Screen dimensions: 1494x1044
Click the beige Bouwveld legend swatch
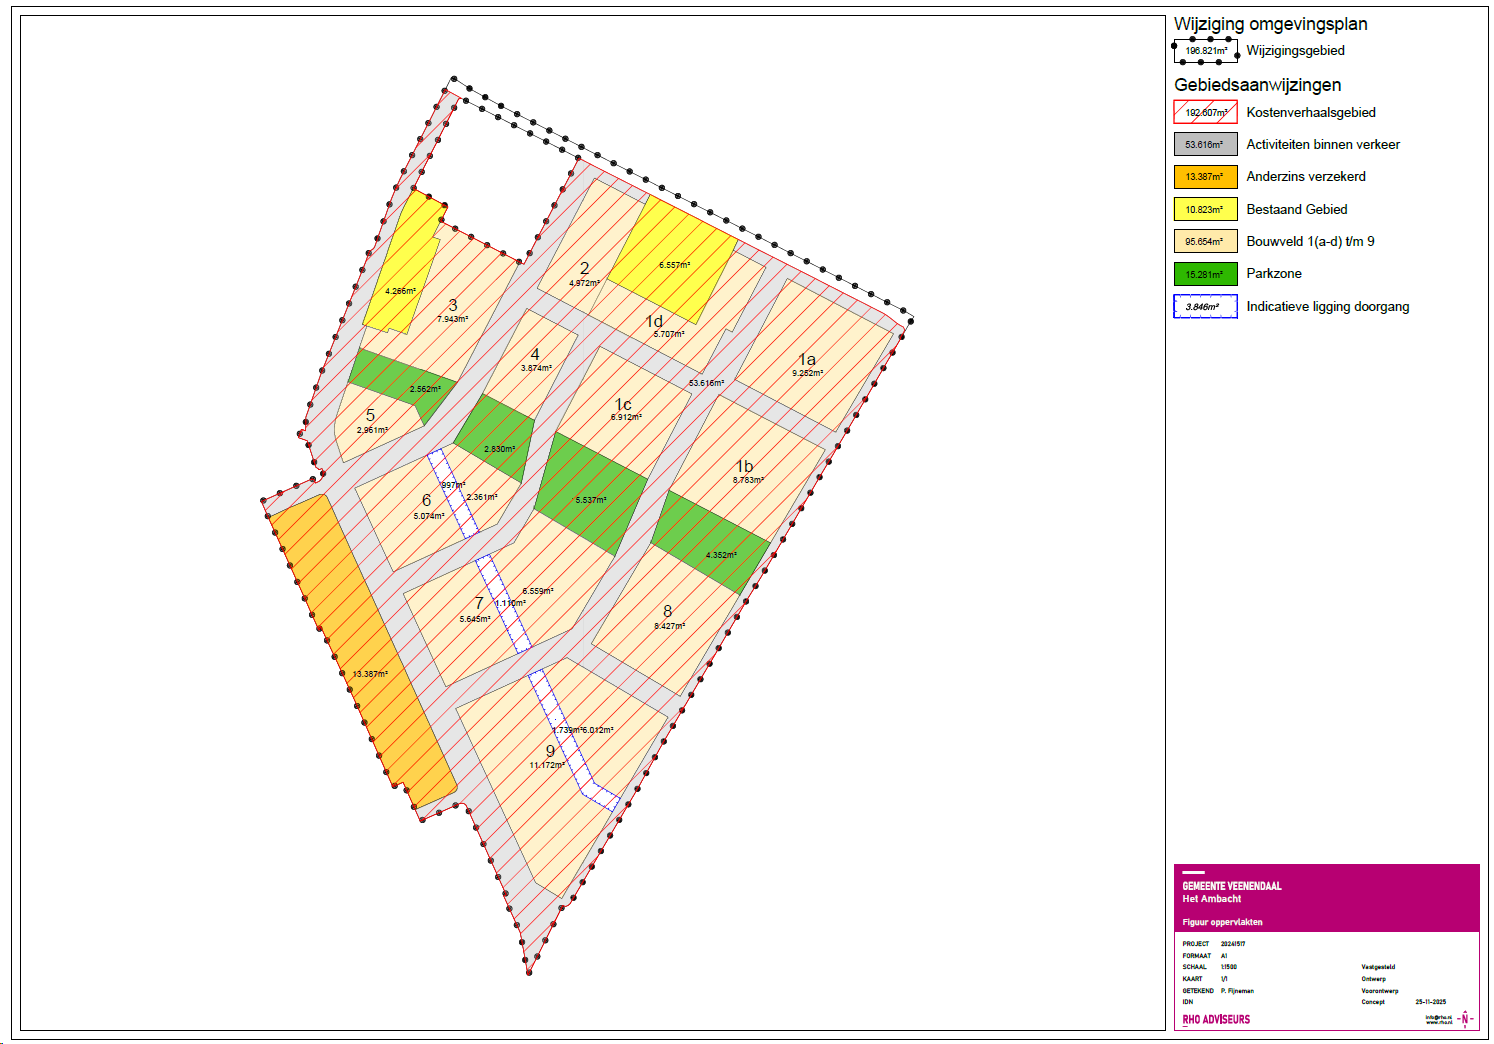click(x=1205, y=241)
